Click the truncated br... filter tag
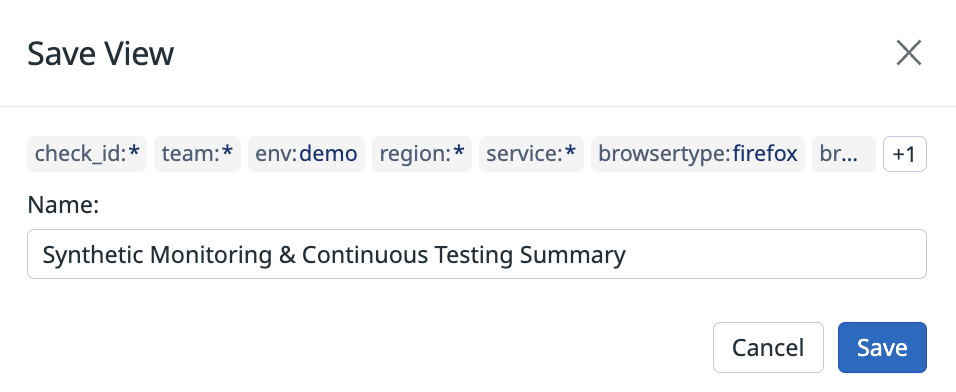Image resolution: width=956 pixels, height=392 pixels. 844,154
